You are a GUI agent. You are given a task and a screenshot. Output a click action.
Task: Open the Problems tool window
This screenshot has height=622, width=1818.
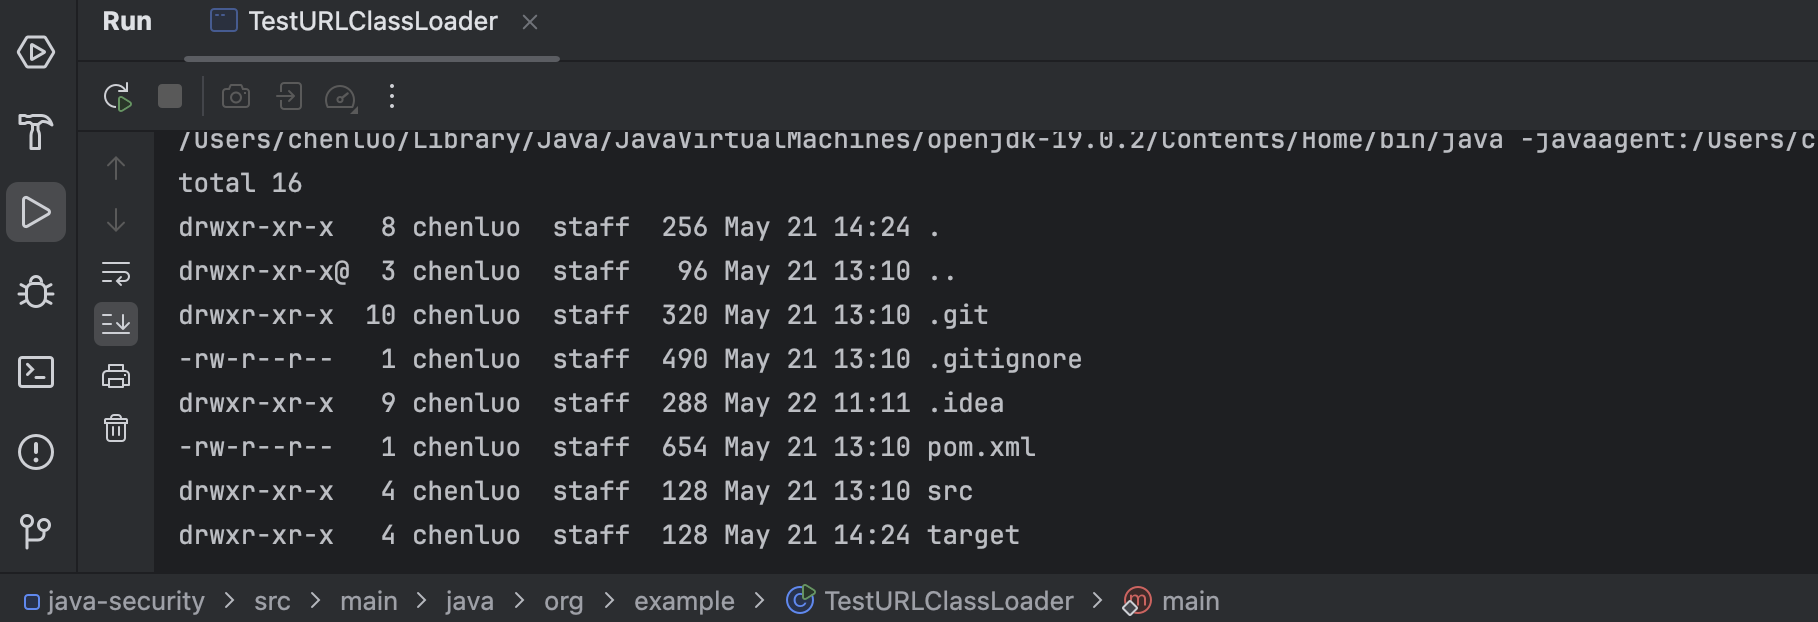click(x=36, y=452)
